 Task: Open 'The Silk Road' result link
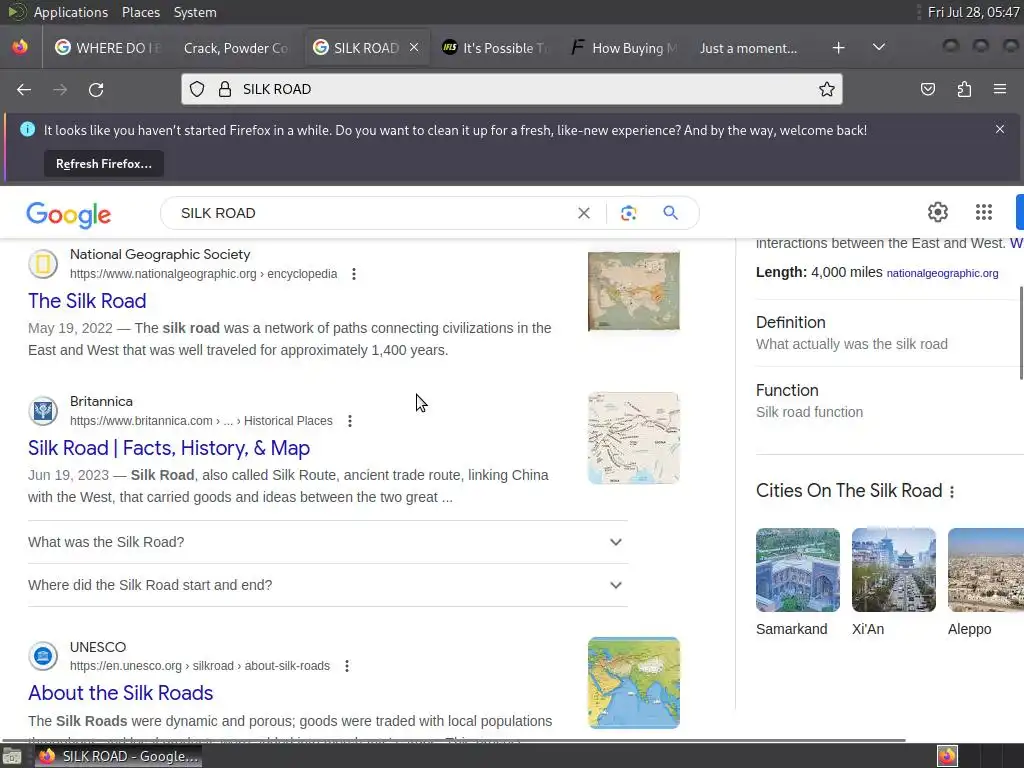pos(87,301)
